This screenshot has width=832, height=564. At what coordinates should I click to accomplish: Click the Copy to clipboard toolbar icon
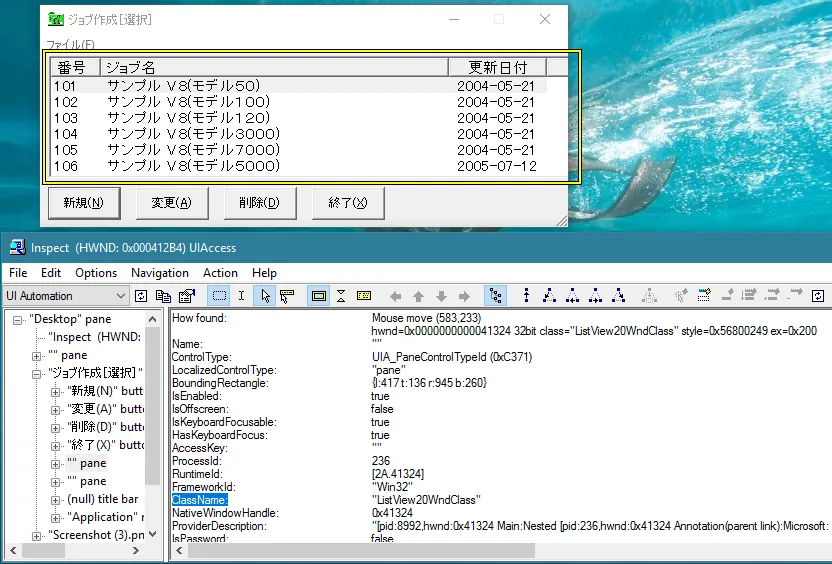[x=163, y=296]
